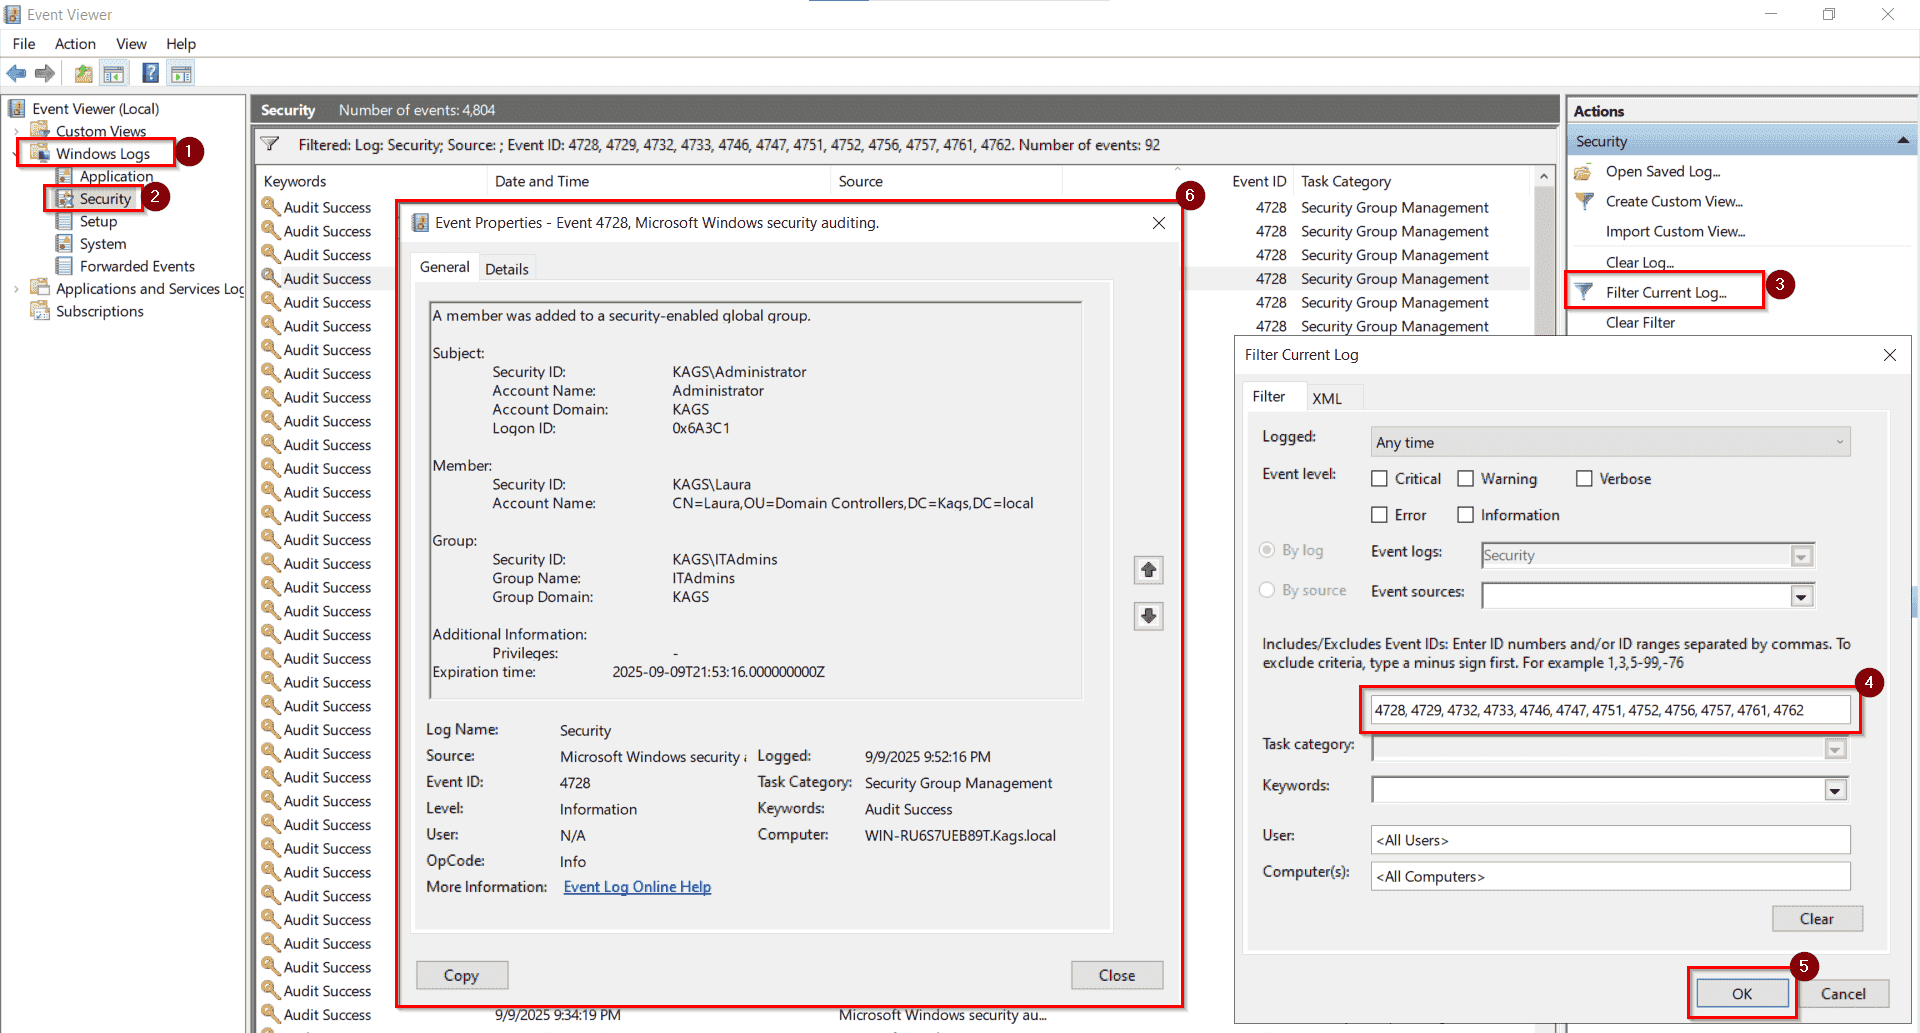Open the Help book icon in the toolbar
The image size is (1920, 1033).
coord(150,72)
